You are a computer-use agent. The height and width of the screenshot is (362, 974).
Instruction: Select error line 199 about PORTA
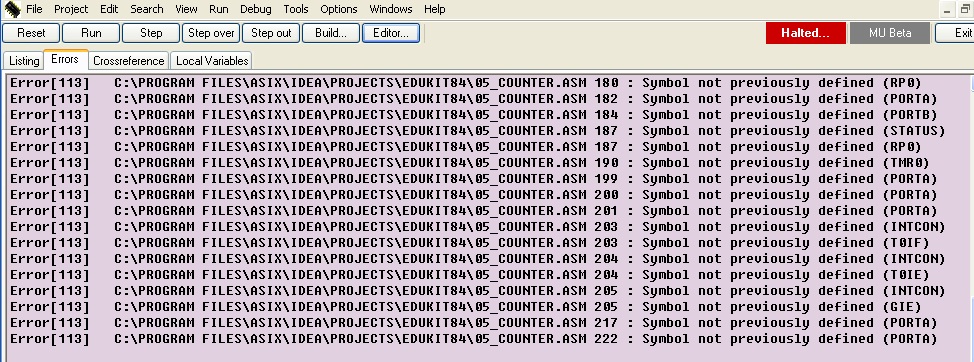(x=473, y=179)
